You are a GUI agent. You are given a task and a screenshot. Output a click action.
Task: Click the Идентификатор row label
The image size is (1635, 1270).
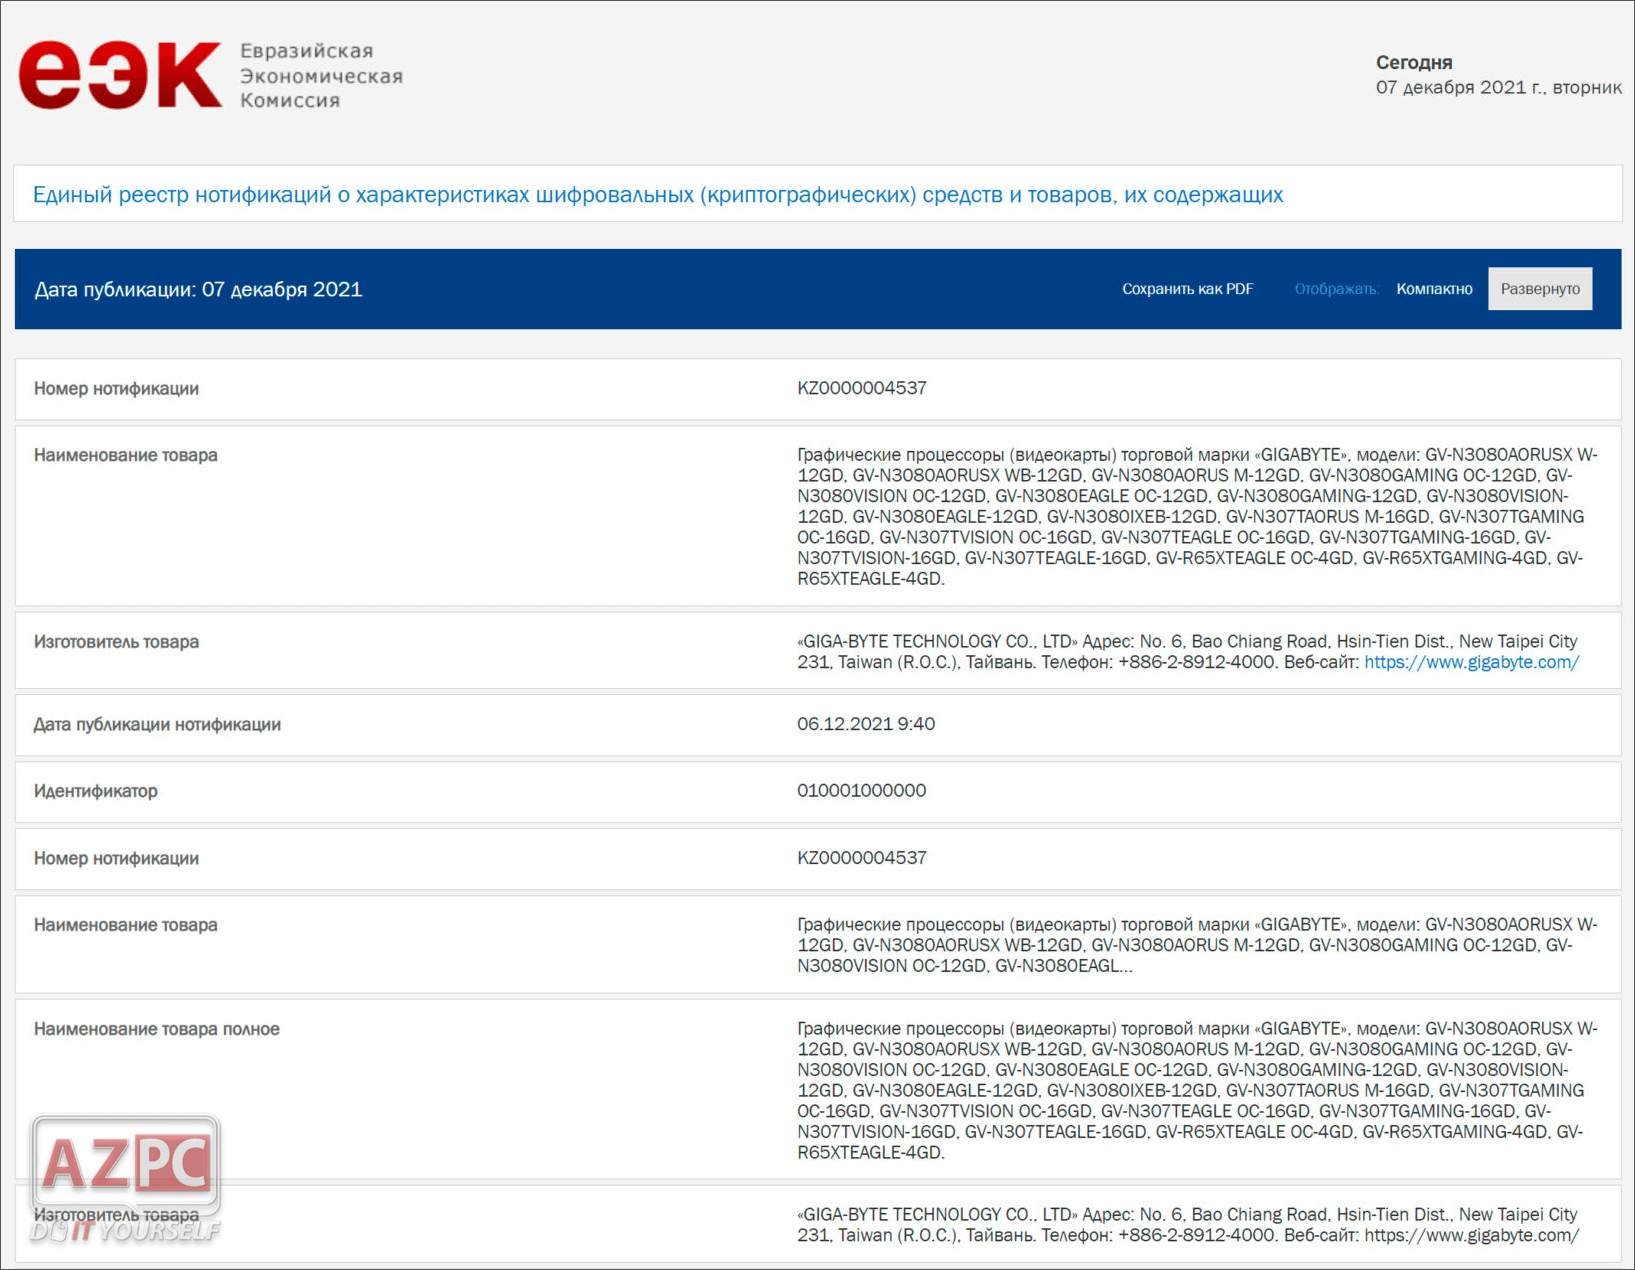click(96, 791)
